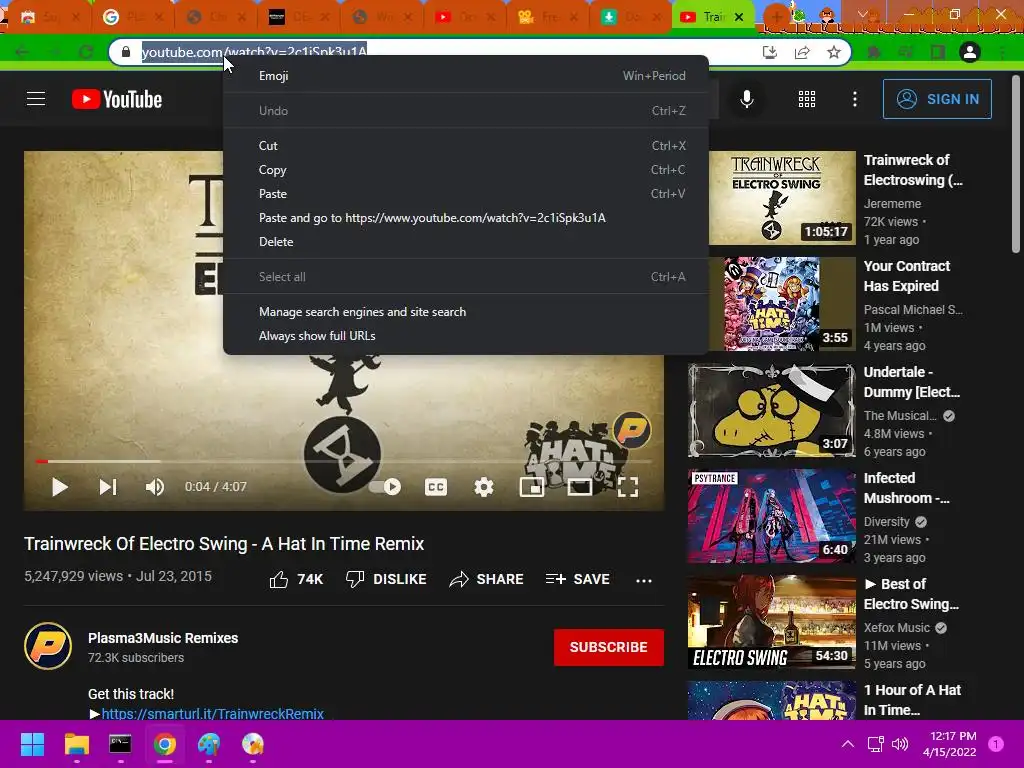Choose Paste and go to youtube link
Image resolution: width=1024 pixels, height=768 pixels.
tap(466, 218)
